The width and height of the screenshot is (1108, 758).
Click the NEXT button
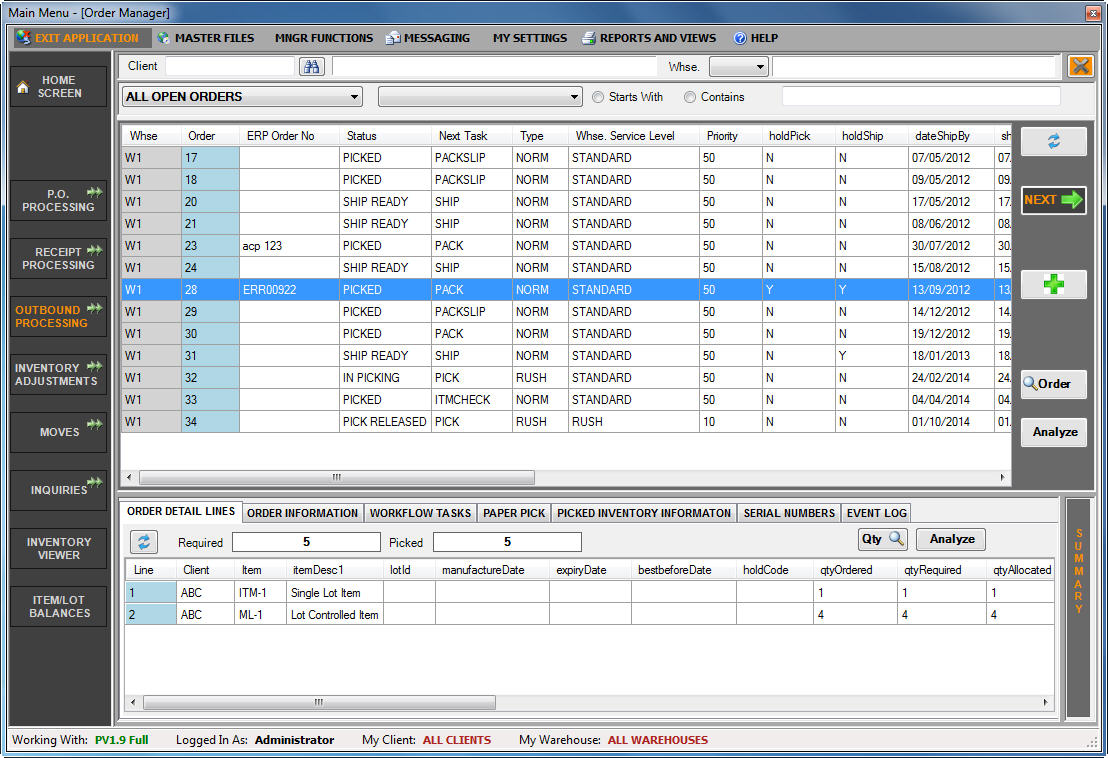click(1052, 200)
